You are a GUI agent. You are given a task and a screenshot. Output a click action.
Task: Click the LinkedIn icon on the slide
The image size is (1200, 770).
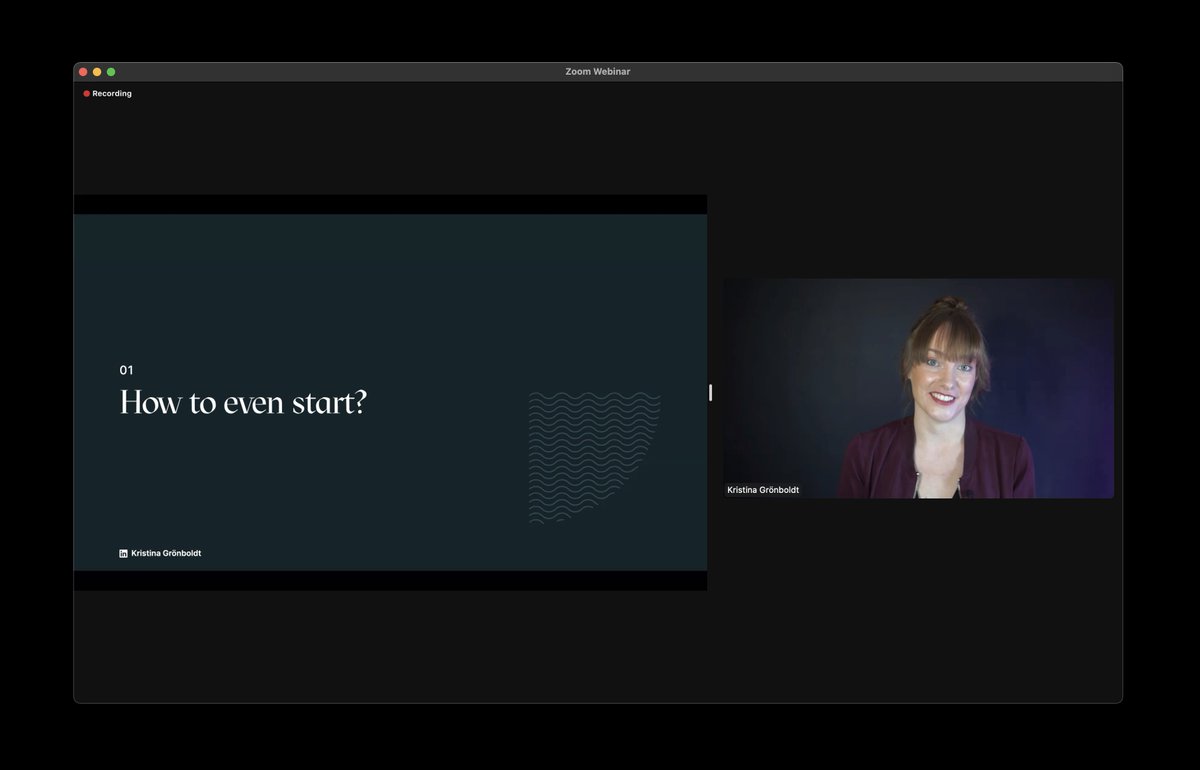[123, 553]
